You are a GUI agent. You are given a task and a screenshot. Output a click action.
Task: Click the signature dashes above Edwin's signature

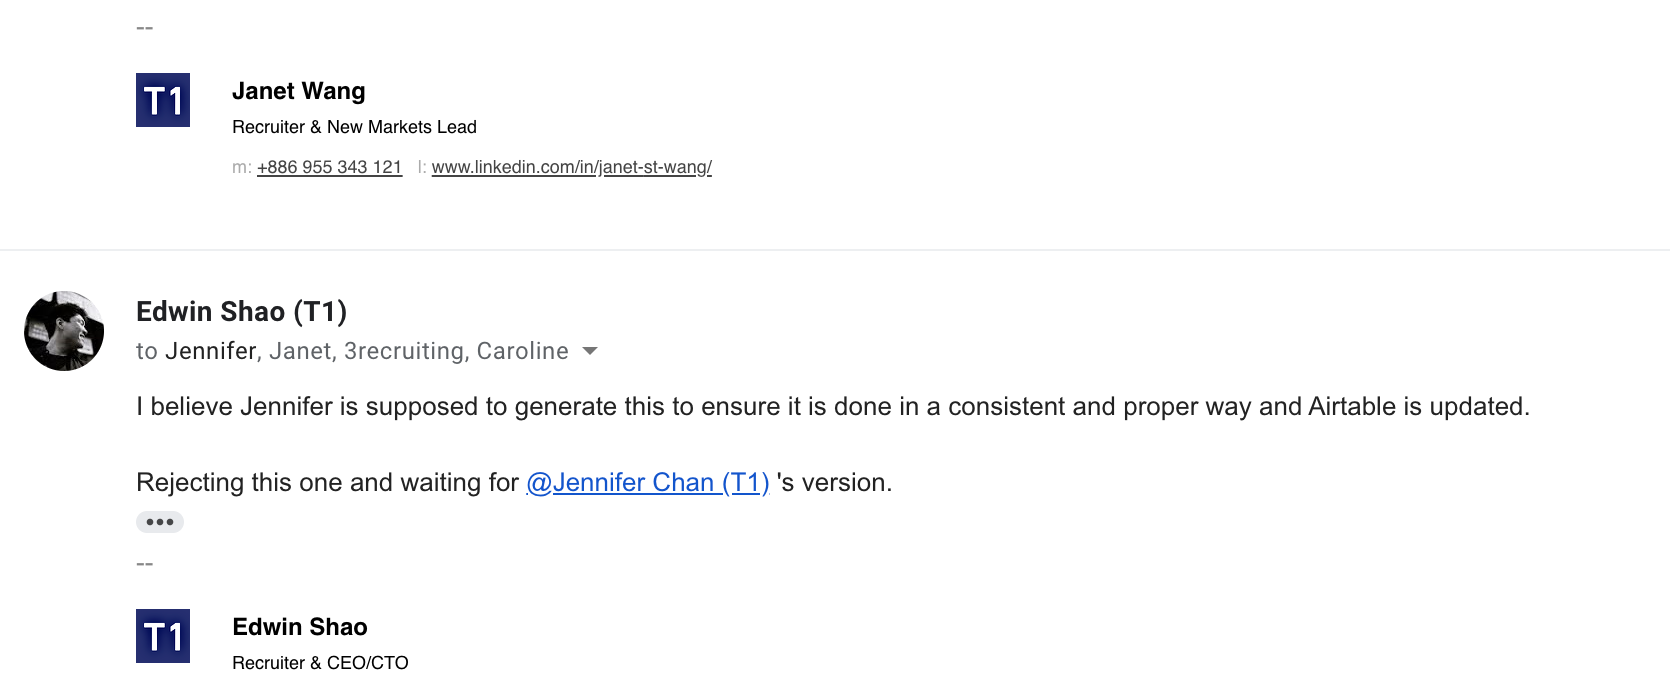coord(145,564)
